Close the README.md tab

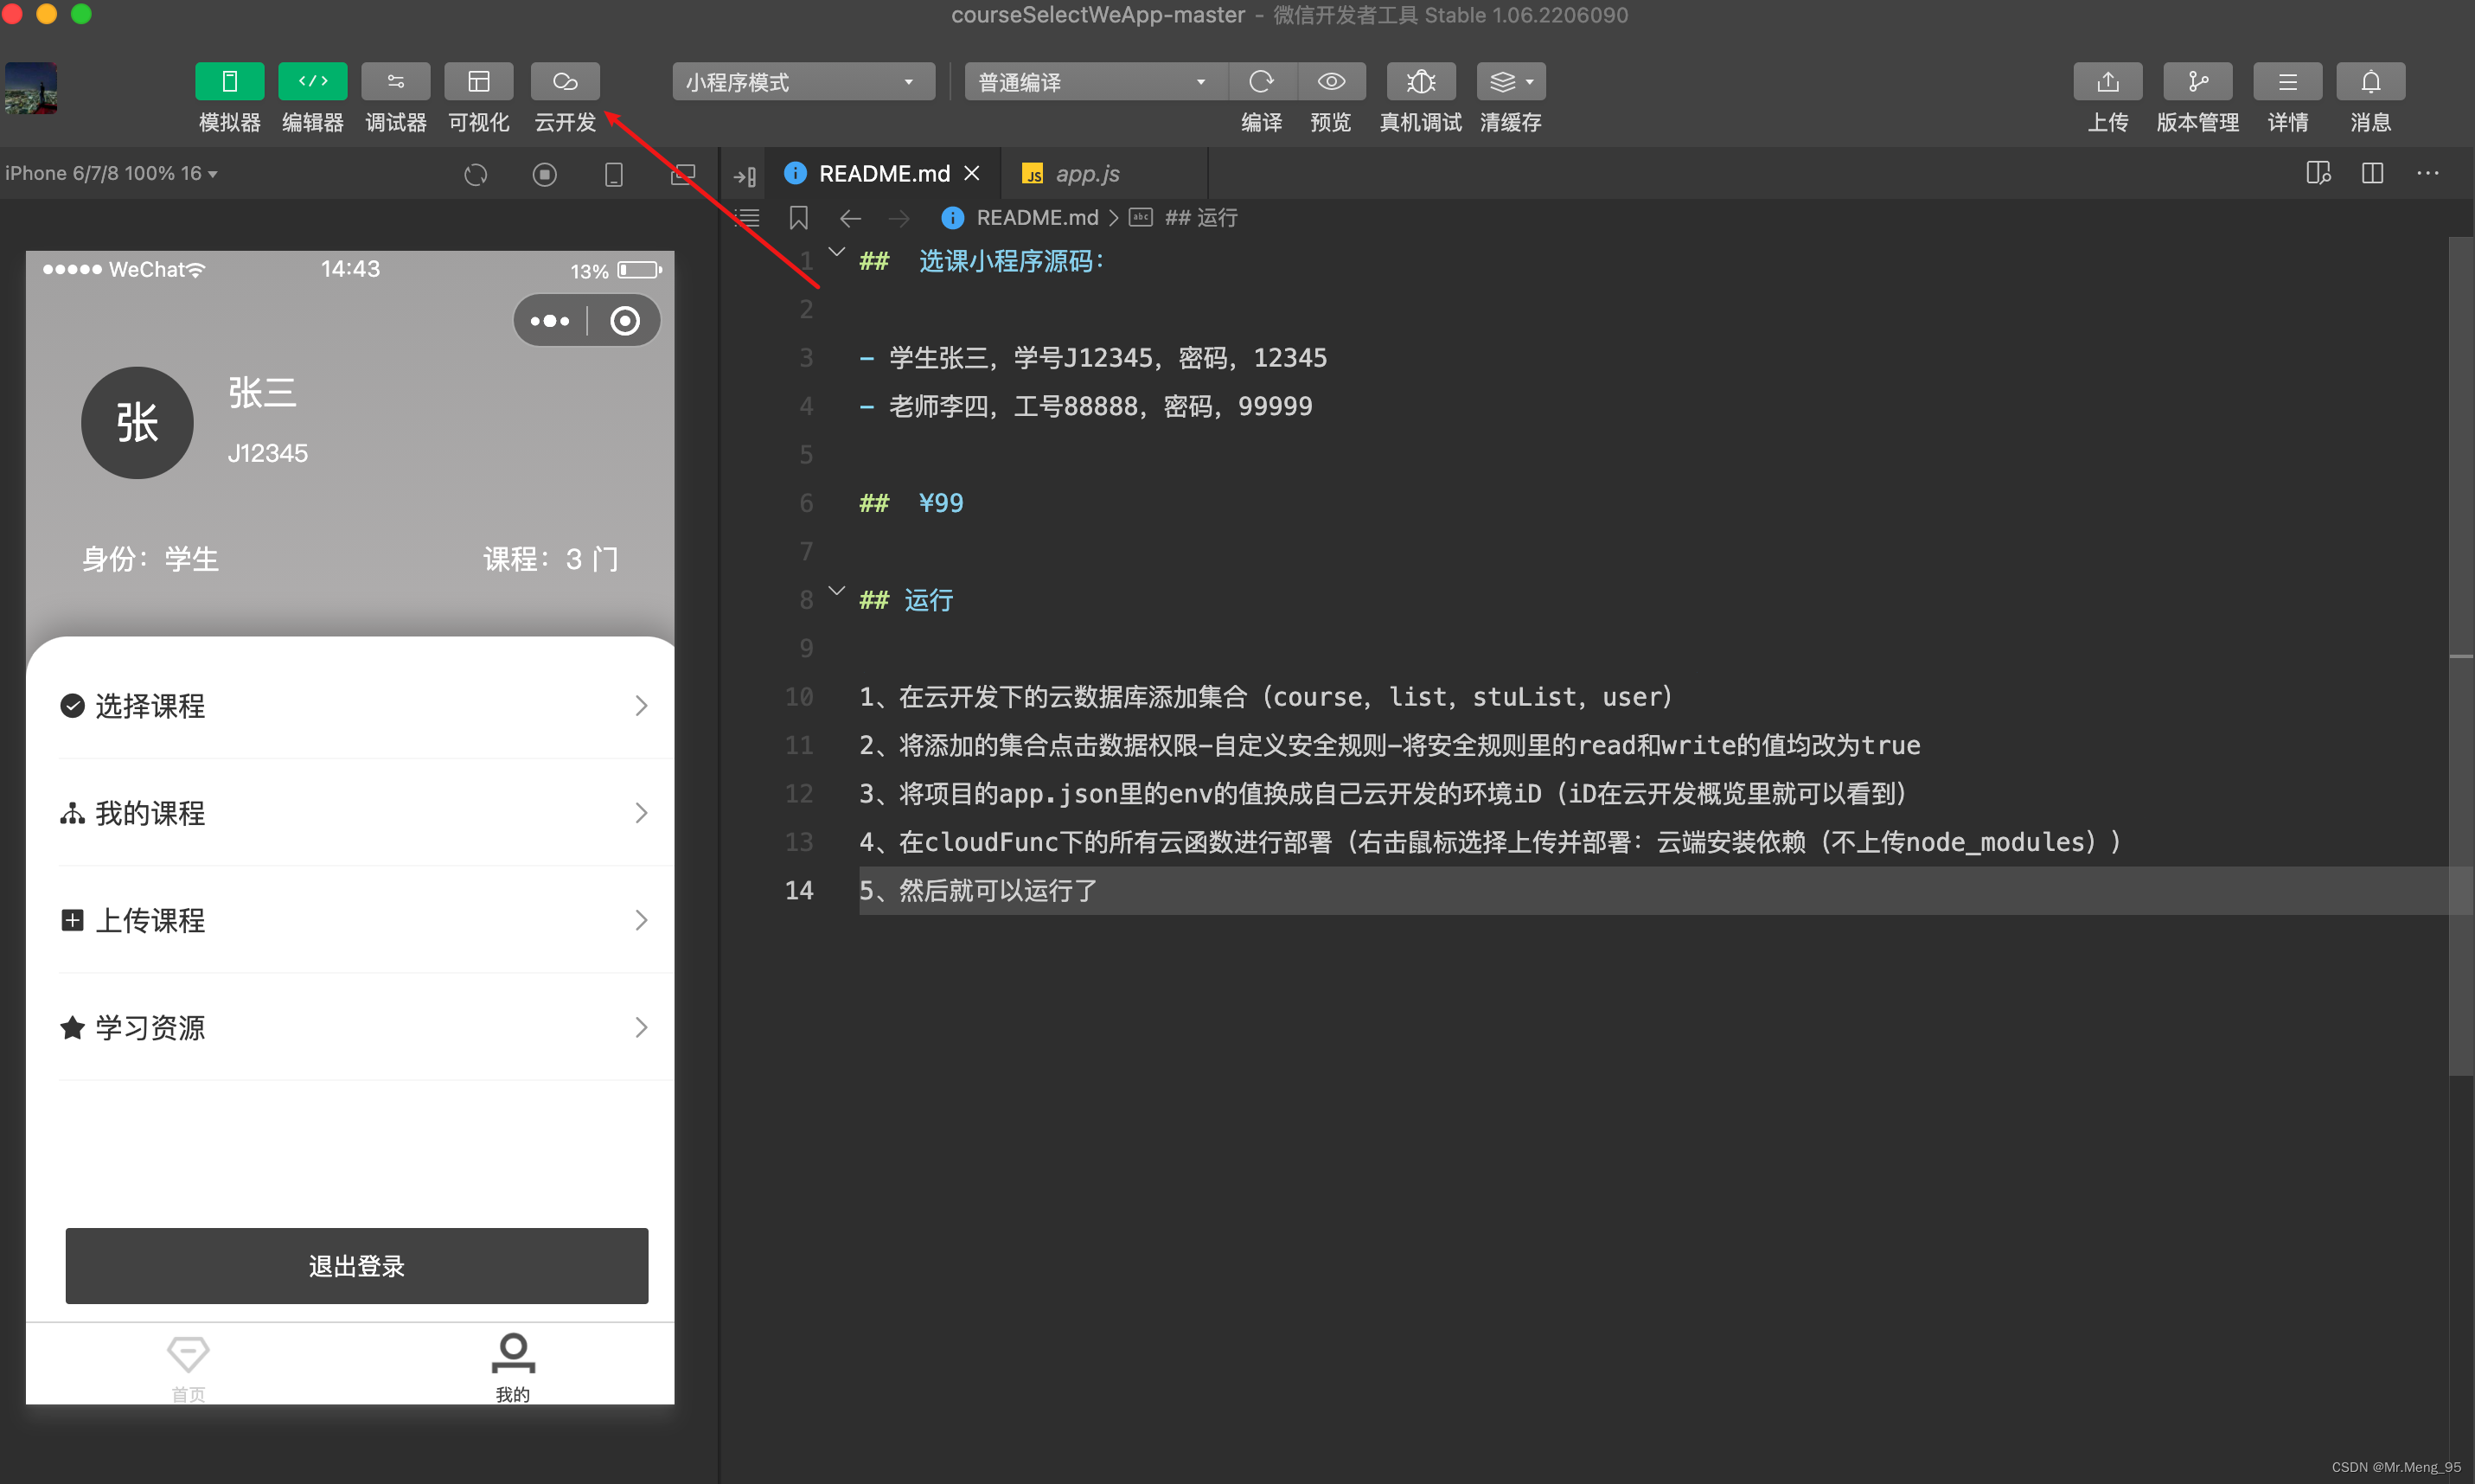coord(972,173)
